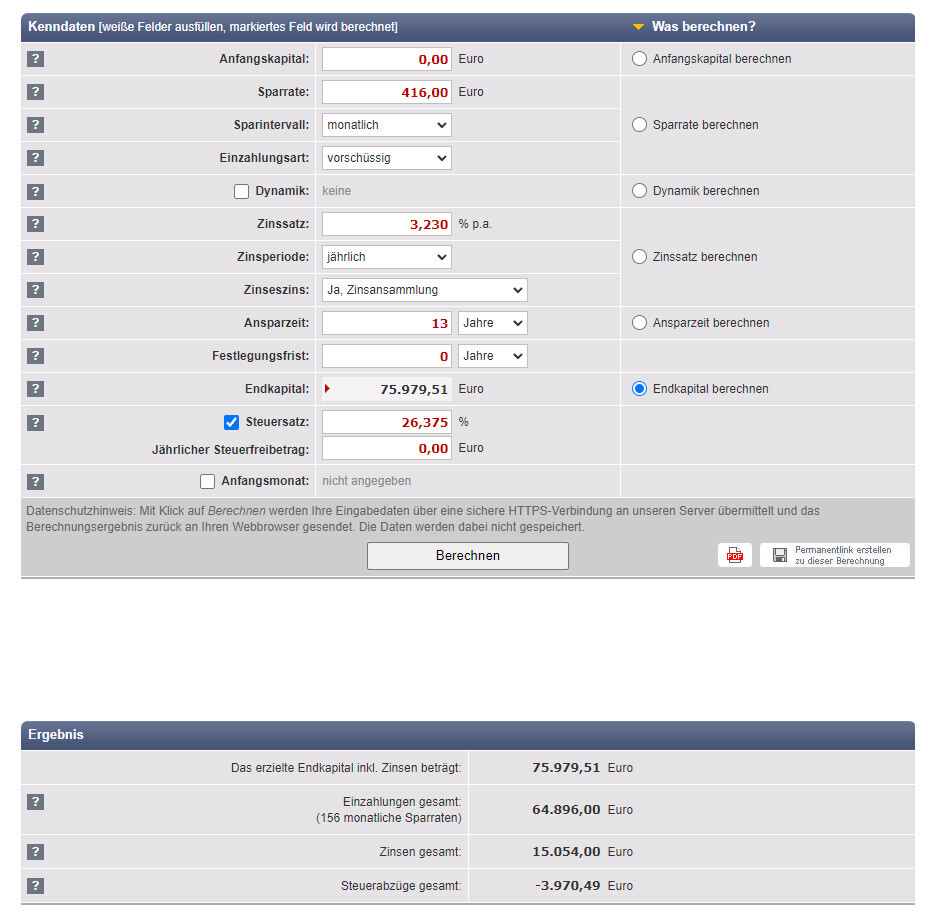Export the calculation via the PDF icon
This screenshot has height=917, width=939.
tap(735, 556)
